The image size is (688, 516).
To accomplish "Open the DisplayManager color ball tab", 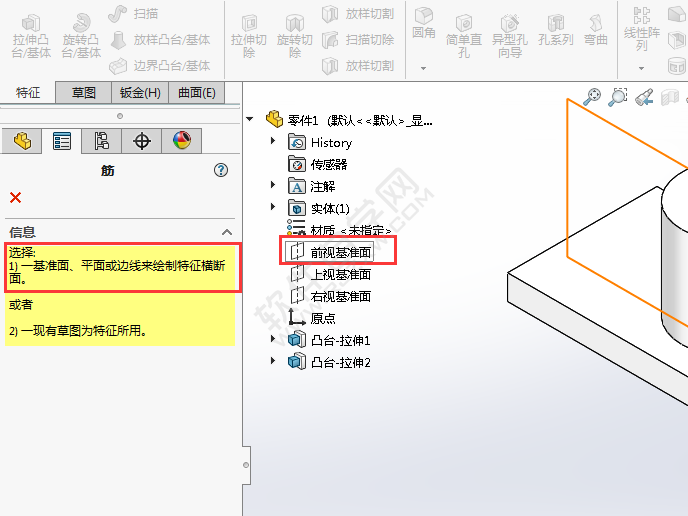I will pyautogui.click(x=182, y=141).
